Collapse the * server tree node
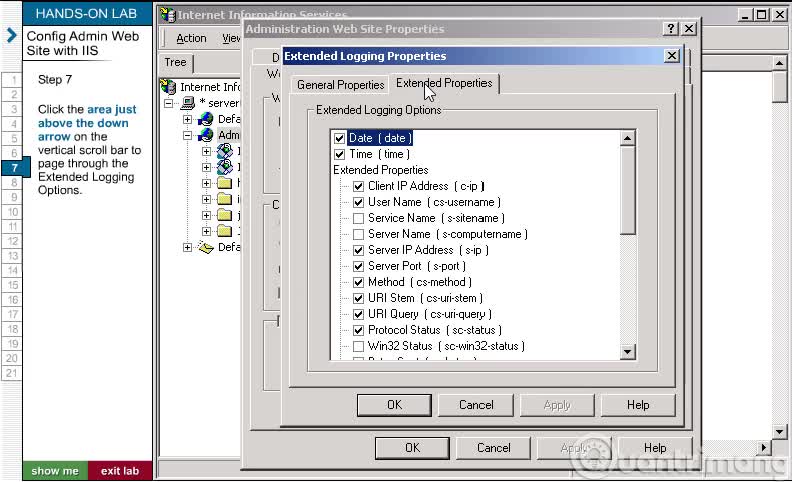This screenshot has height=482, width=792. coord(168,104)
